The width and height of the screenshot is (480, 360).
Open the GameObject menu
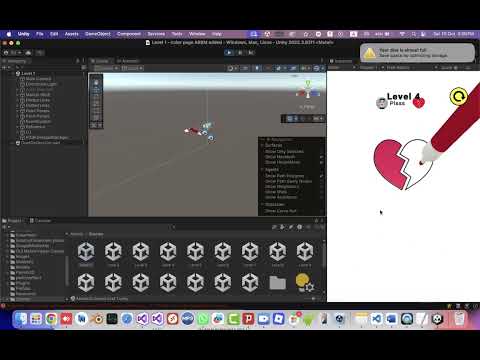(98, 34)
